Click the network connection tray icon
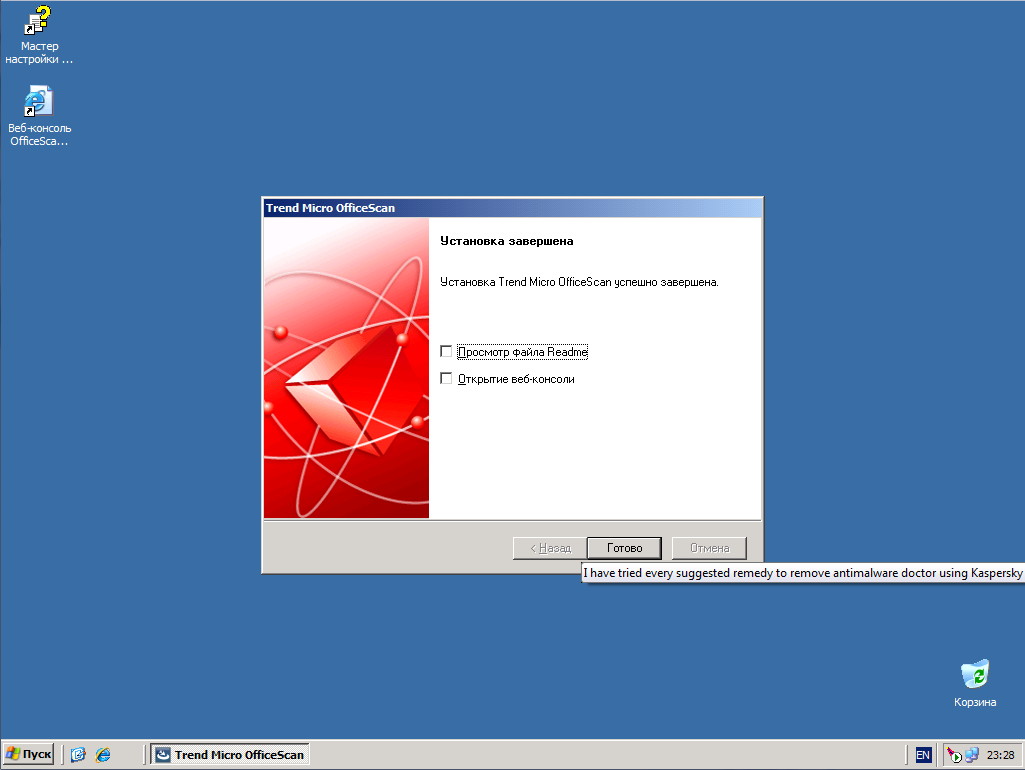 click(x=972, y=755)
